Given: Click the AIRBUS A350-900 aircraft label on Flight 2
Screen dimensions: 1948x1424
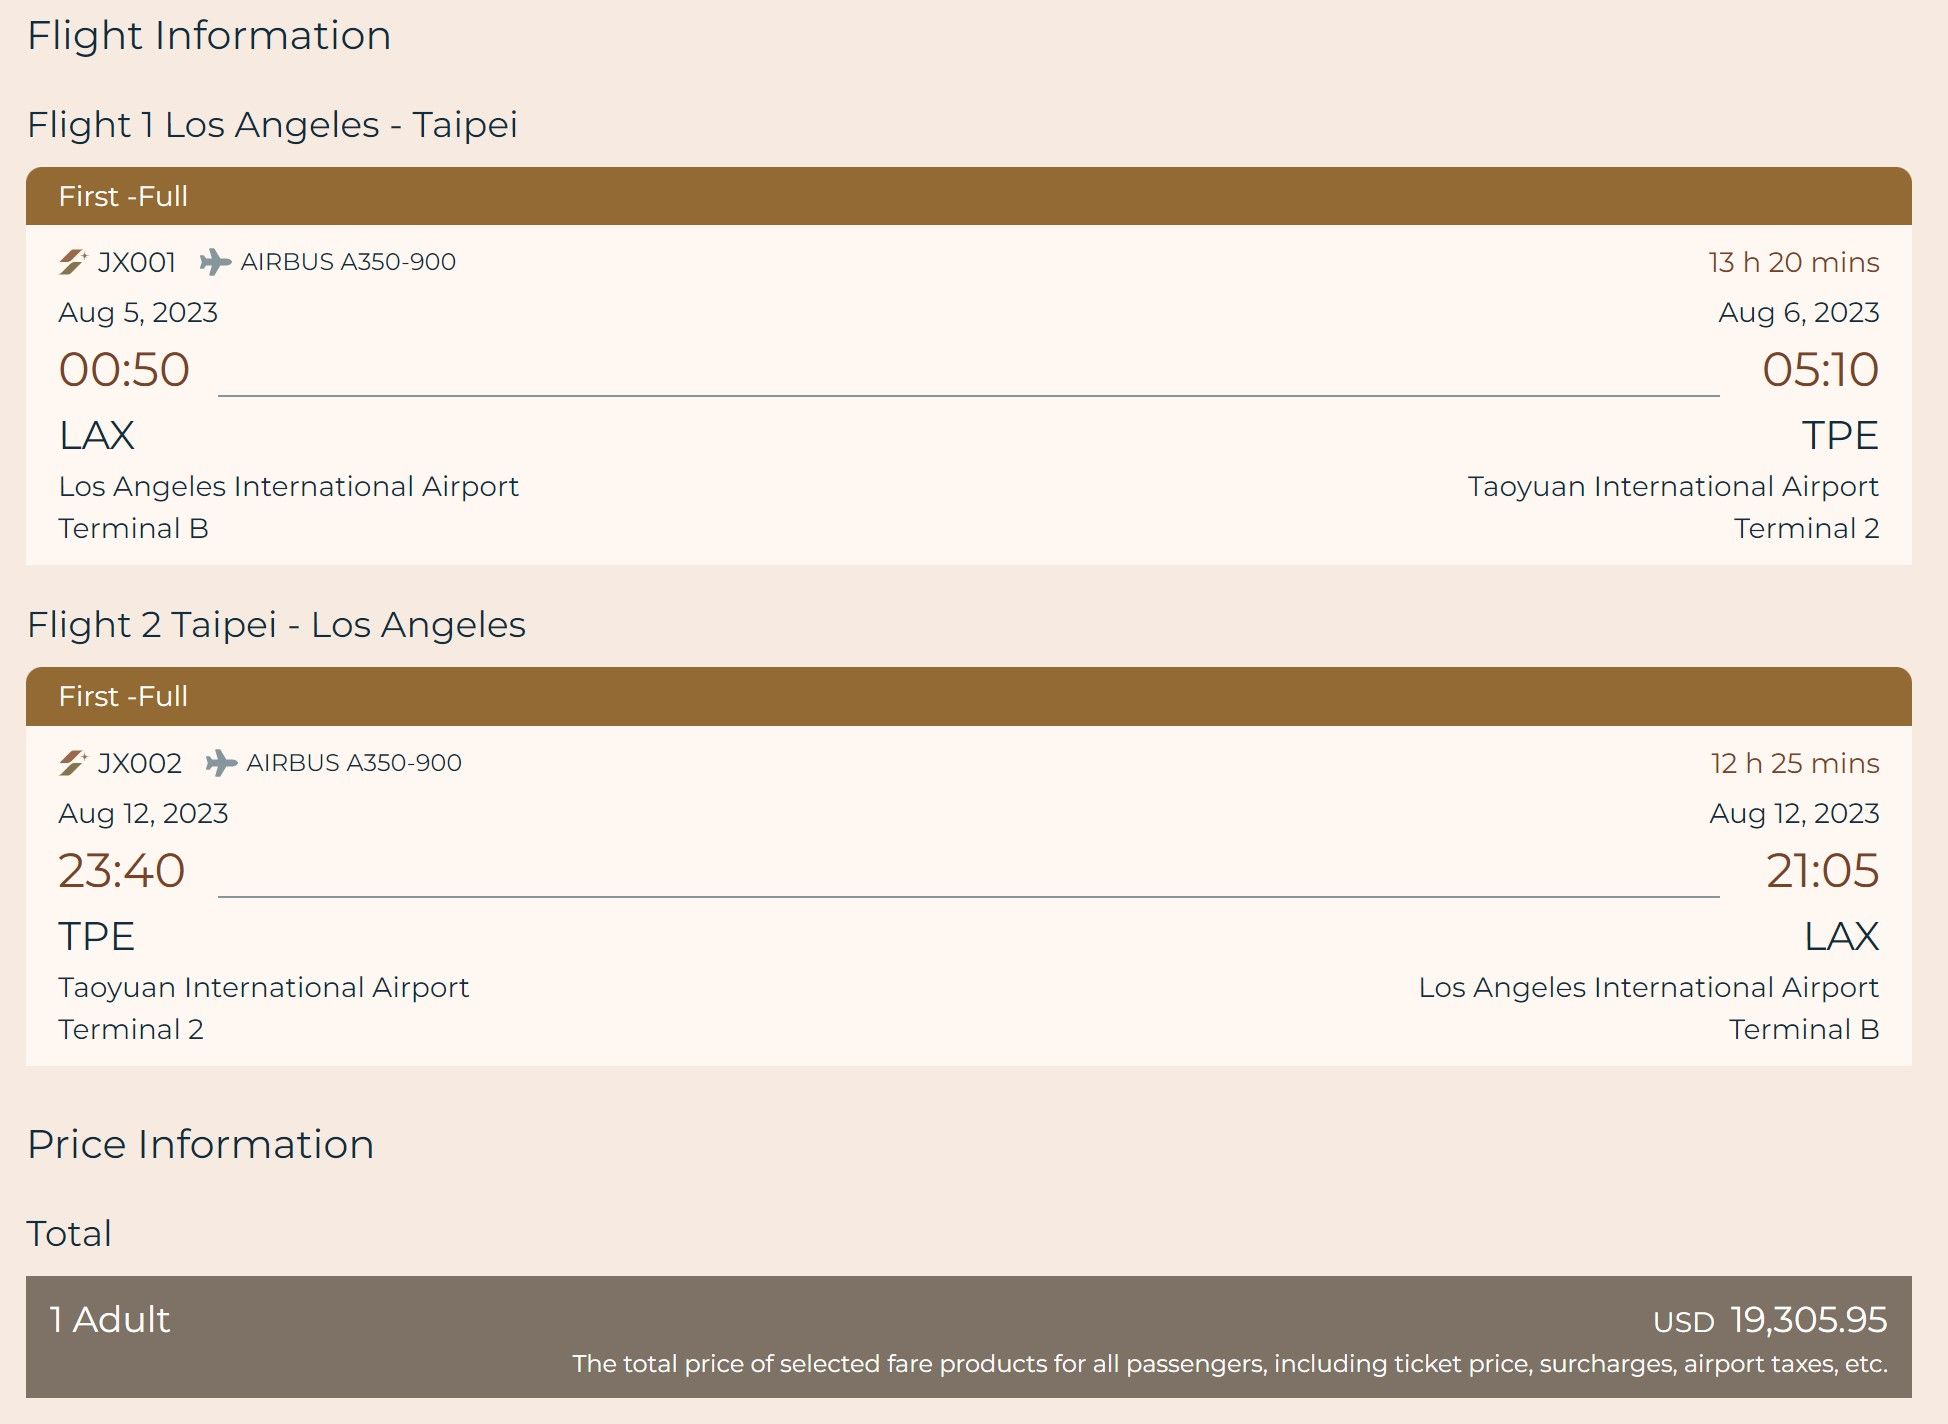Looking at the screenshot, I should point(355,762).
